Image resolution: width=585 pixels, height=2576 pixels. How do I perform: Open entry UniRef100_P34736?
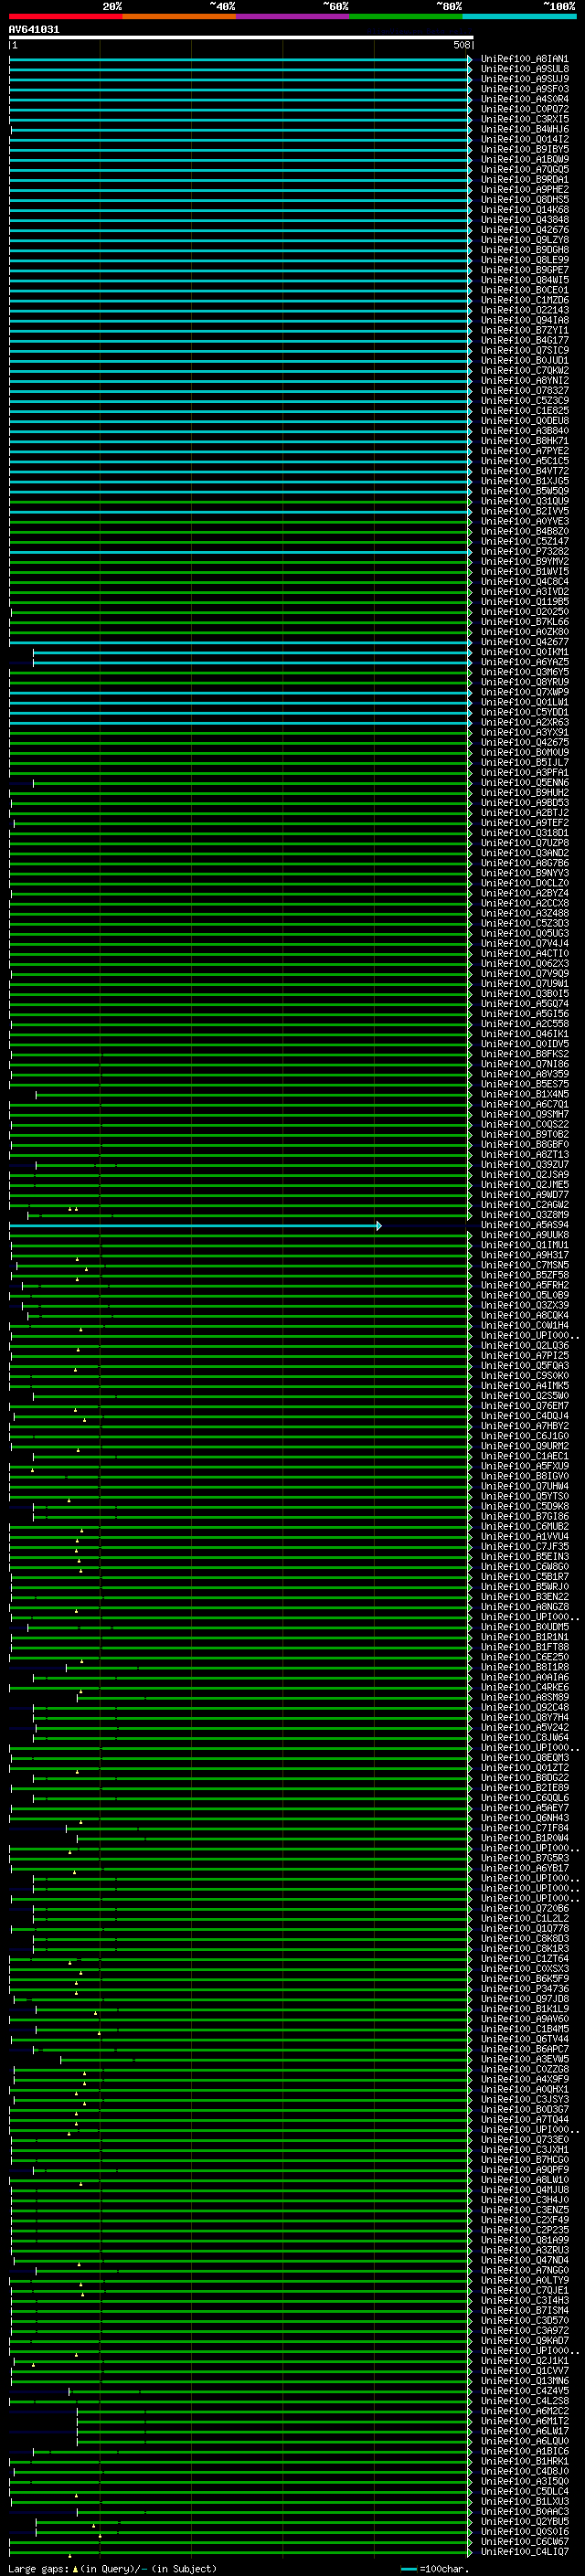pyautogui.click(x=524, y=1989)
